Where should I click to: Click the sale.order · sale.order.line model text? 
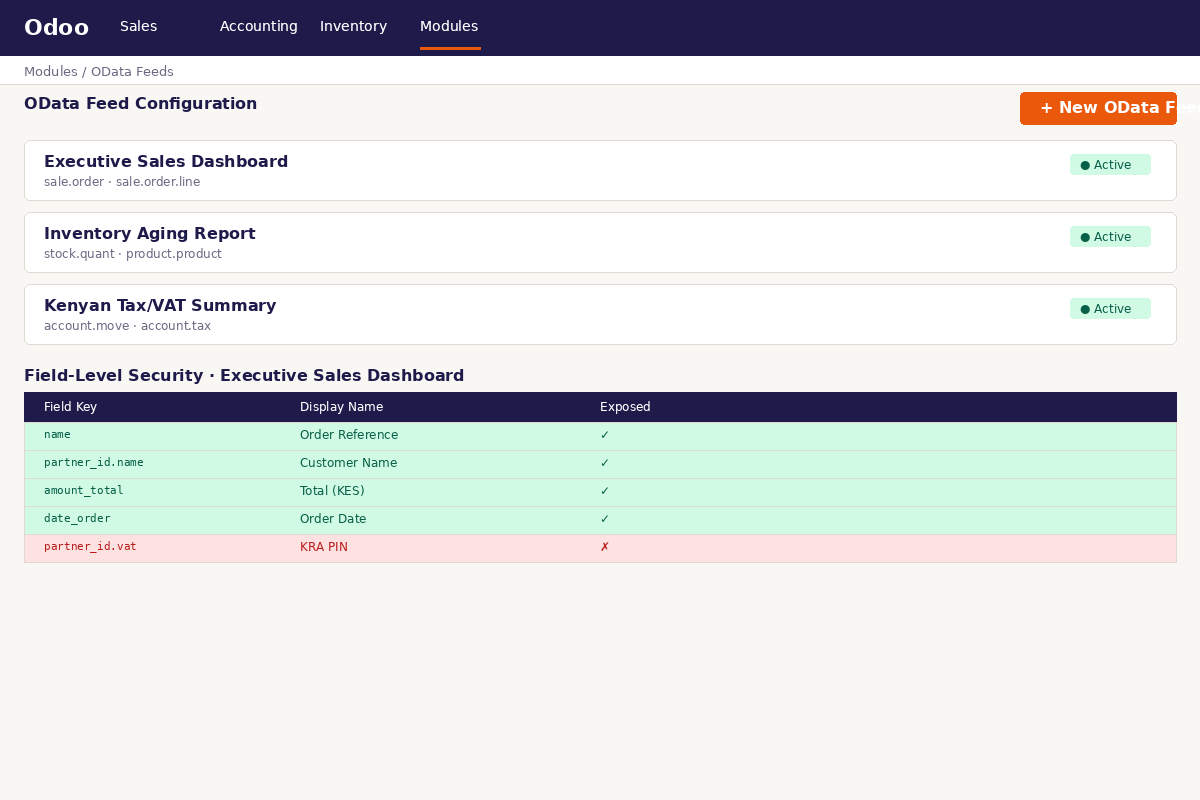click(x=122, y=182)
